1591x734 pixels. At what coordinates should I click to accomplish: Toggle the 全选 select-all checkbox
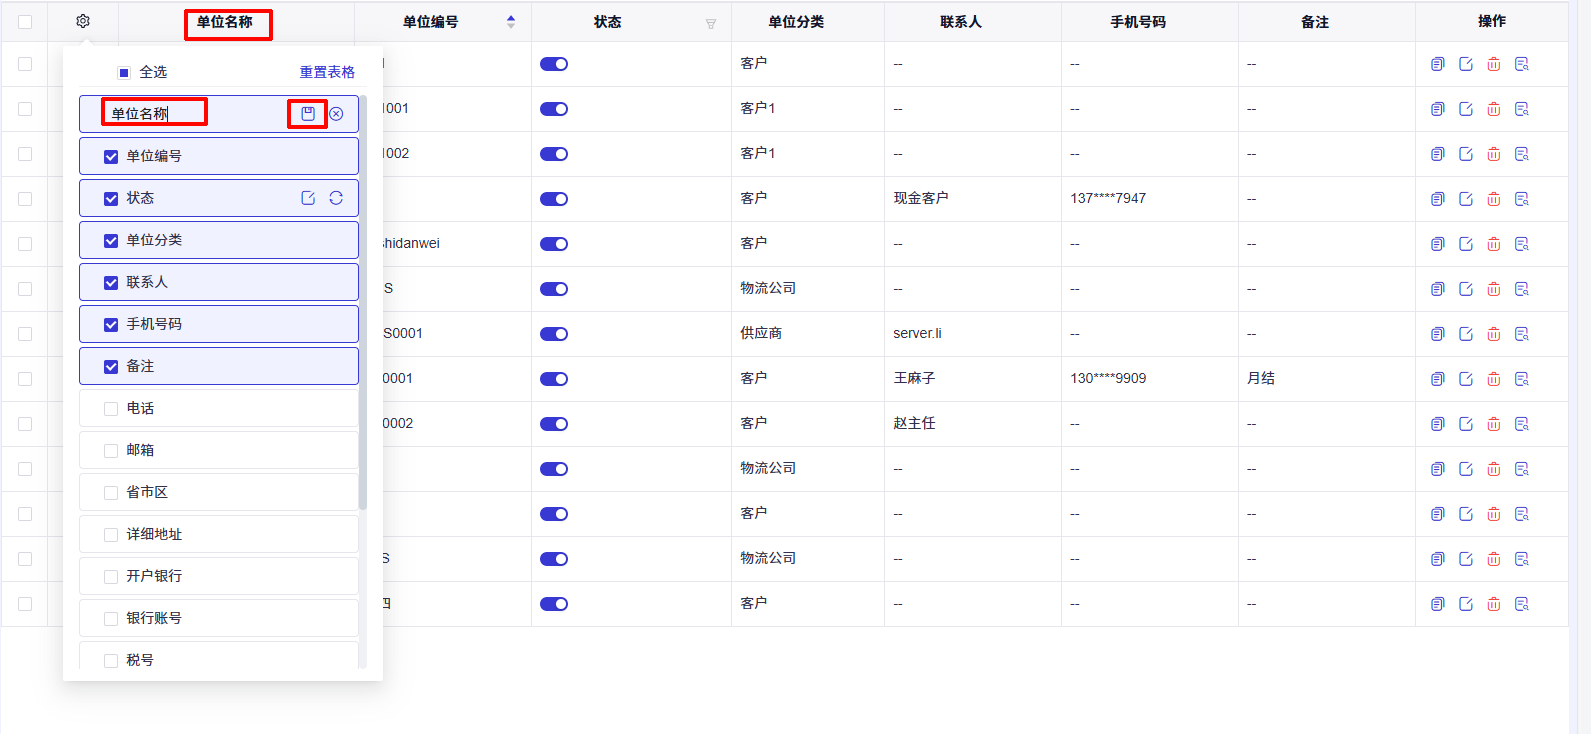[x=124, y=72]
